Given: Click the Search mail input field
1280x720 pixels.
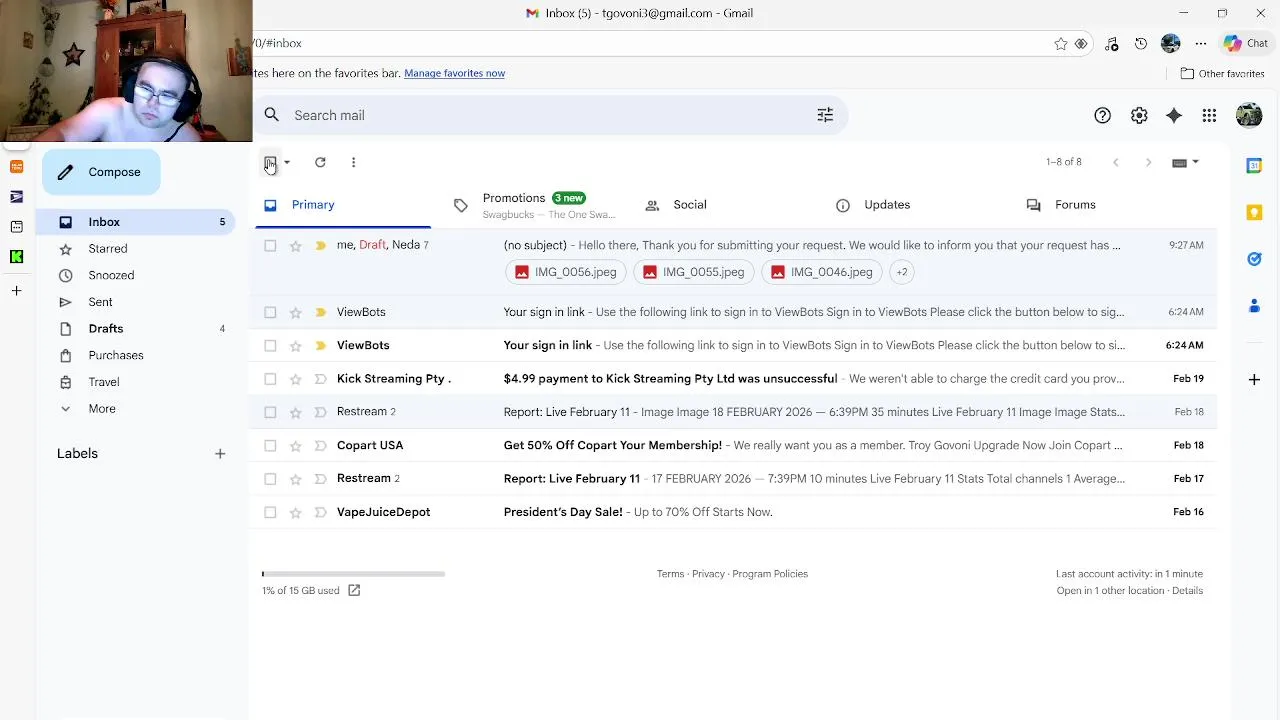Looking at the screenshot, I should point(550,115).
